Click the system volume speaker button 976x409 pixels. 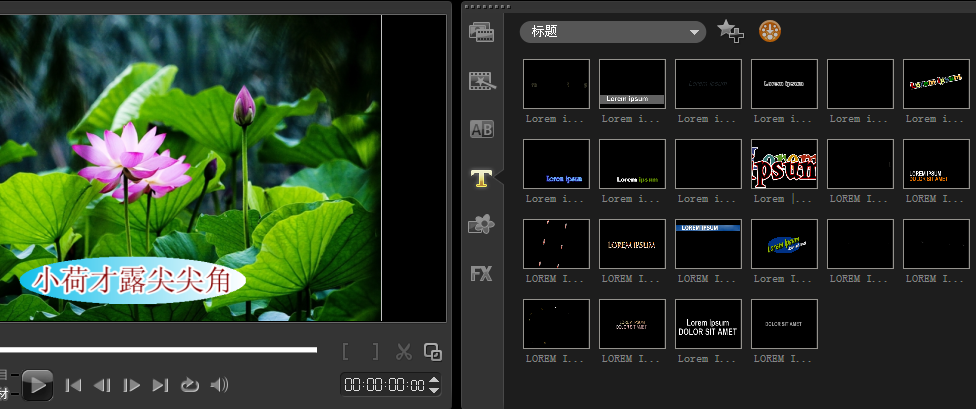[219, 384]
